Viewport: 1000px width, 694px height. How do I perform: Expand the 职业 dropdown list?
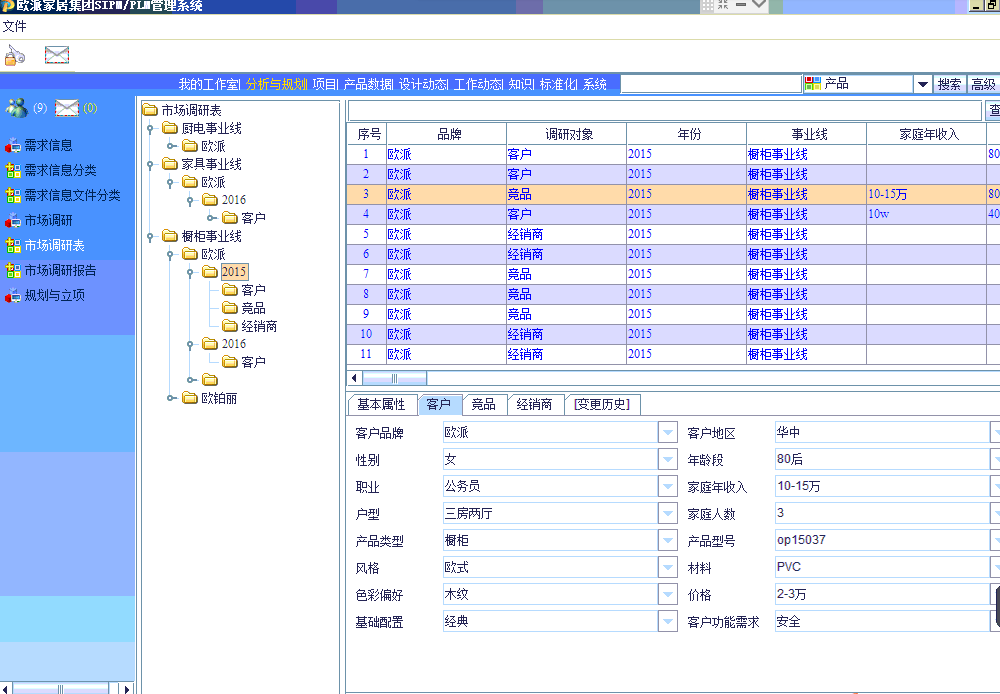click(668, 487)
